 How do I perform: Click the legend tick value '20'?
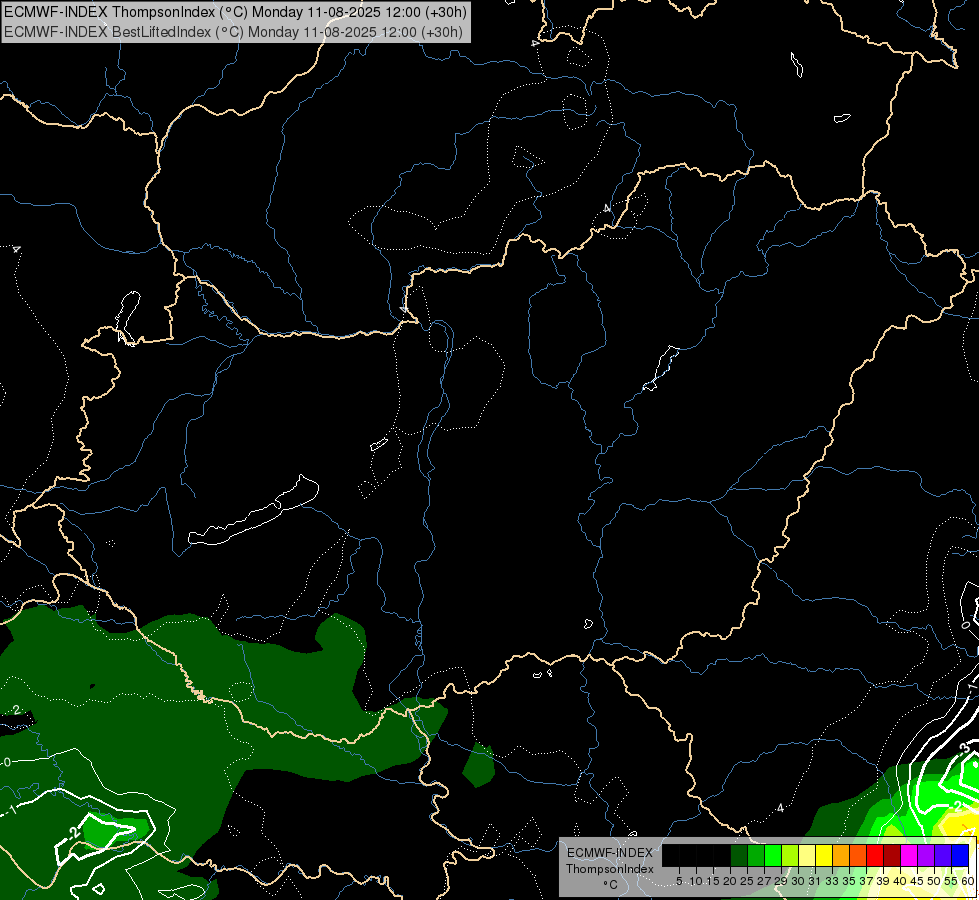730,881
